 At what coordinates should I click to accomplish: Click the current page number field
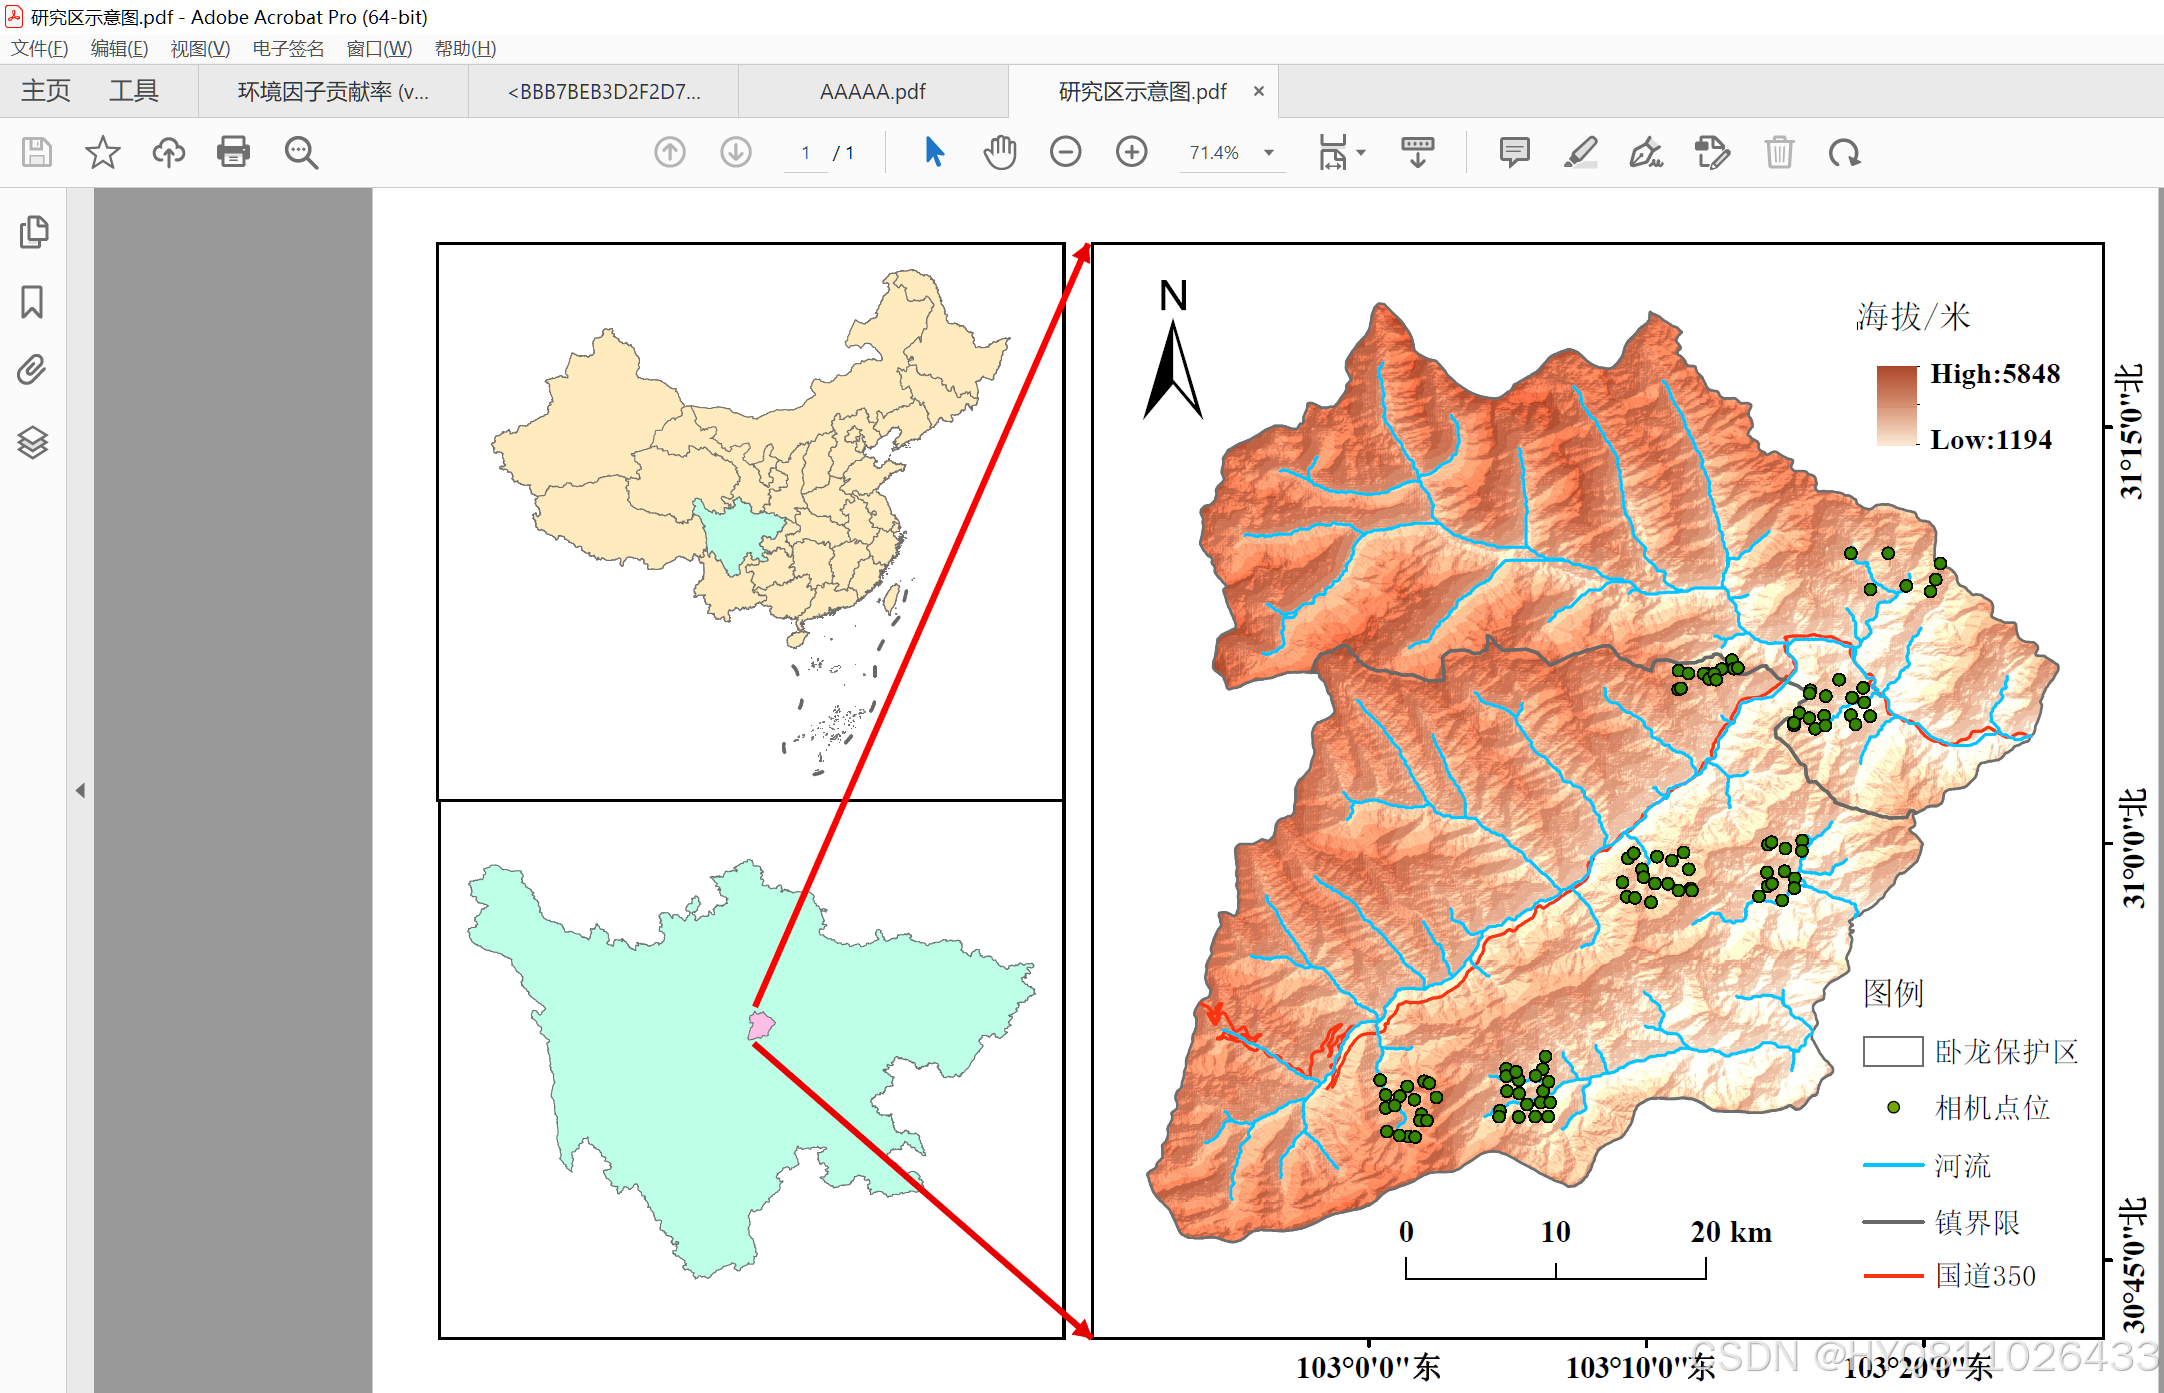coord(805,153)
